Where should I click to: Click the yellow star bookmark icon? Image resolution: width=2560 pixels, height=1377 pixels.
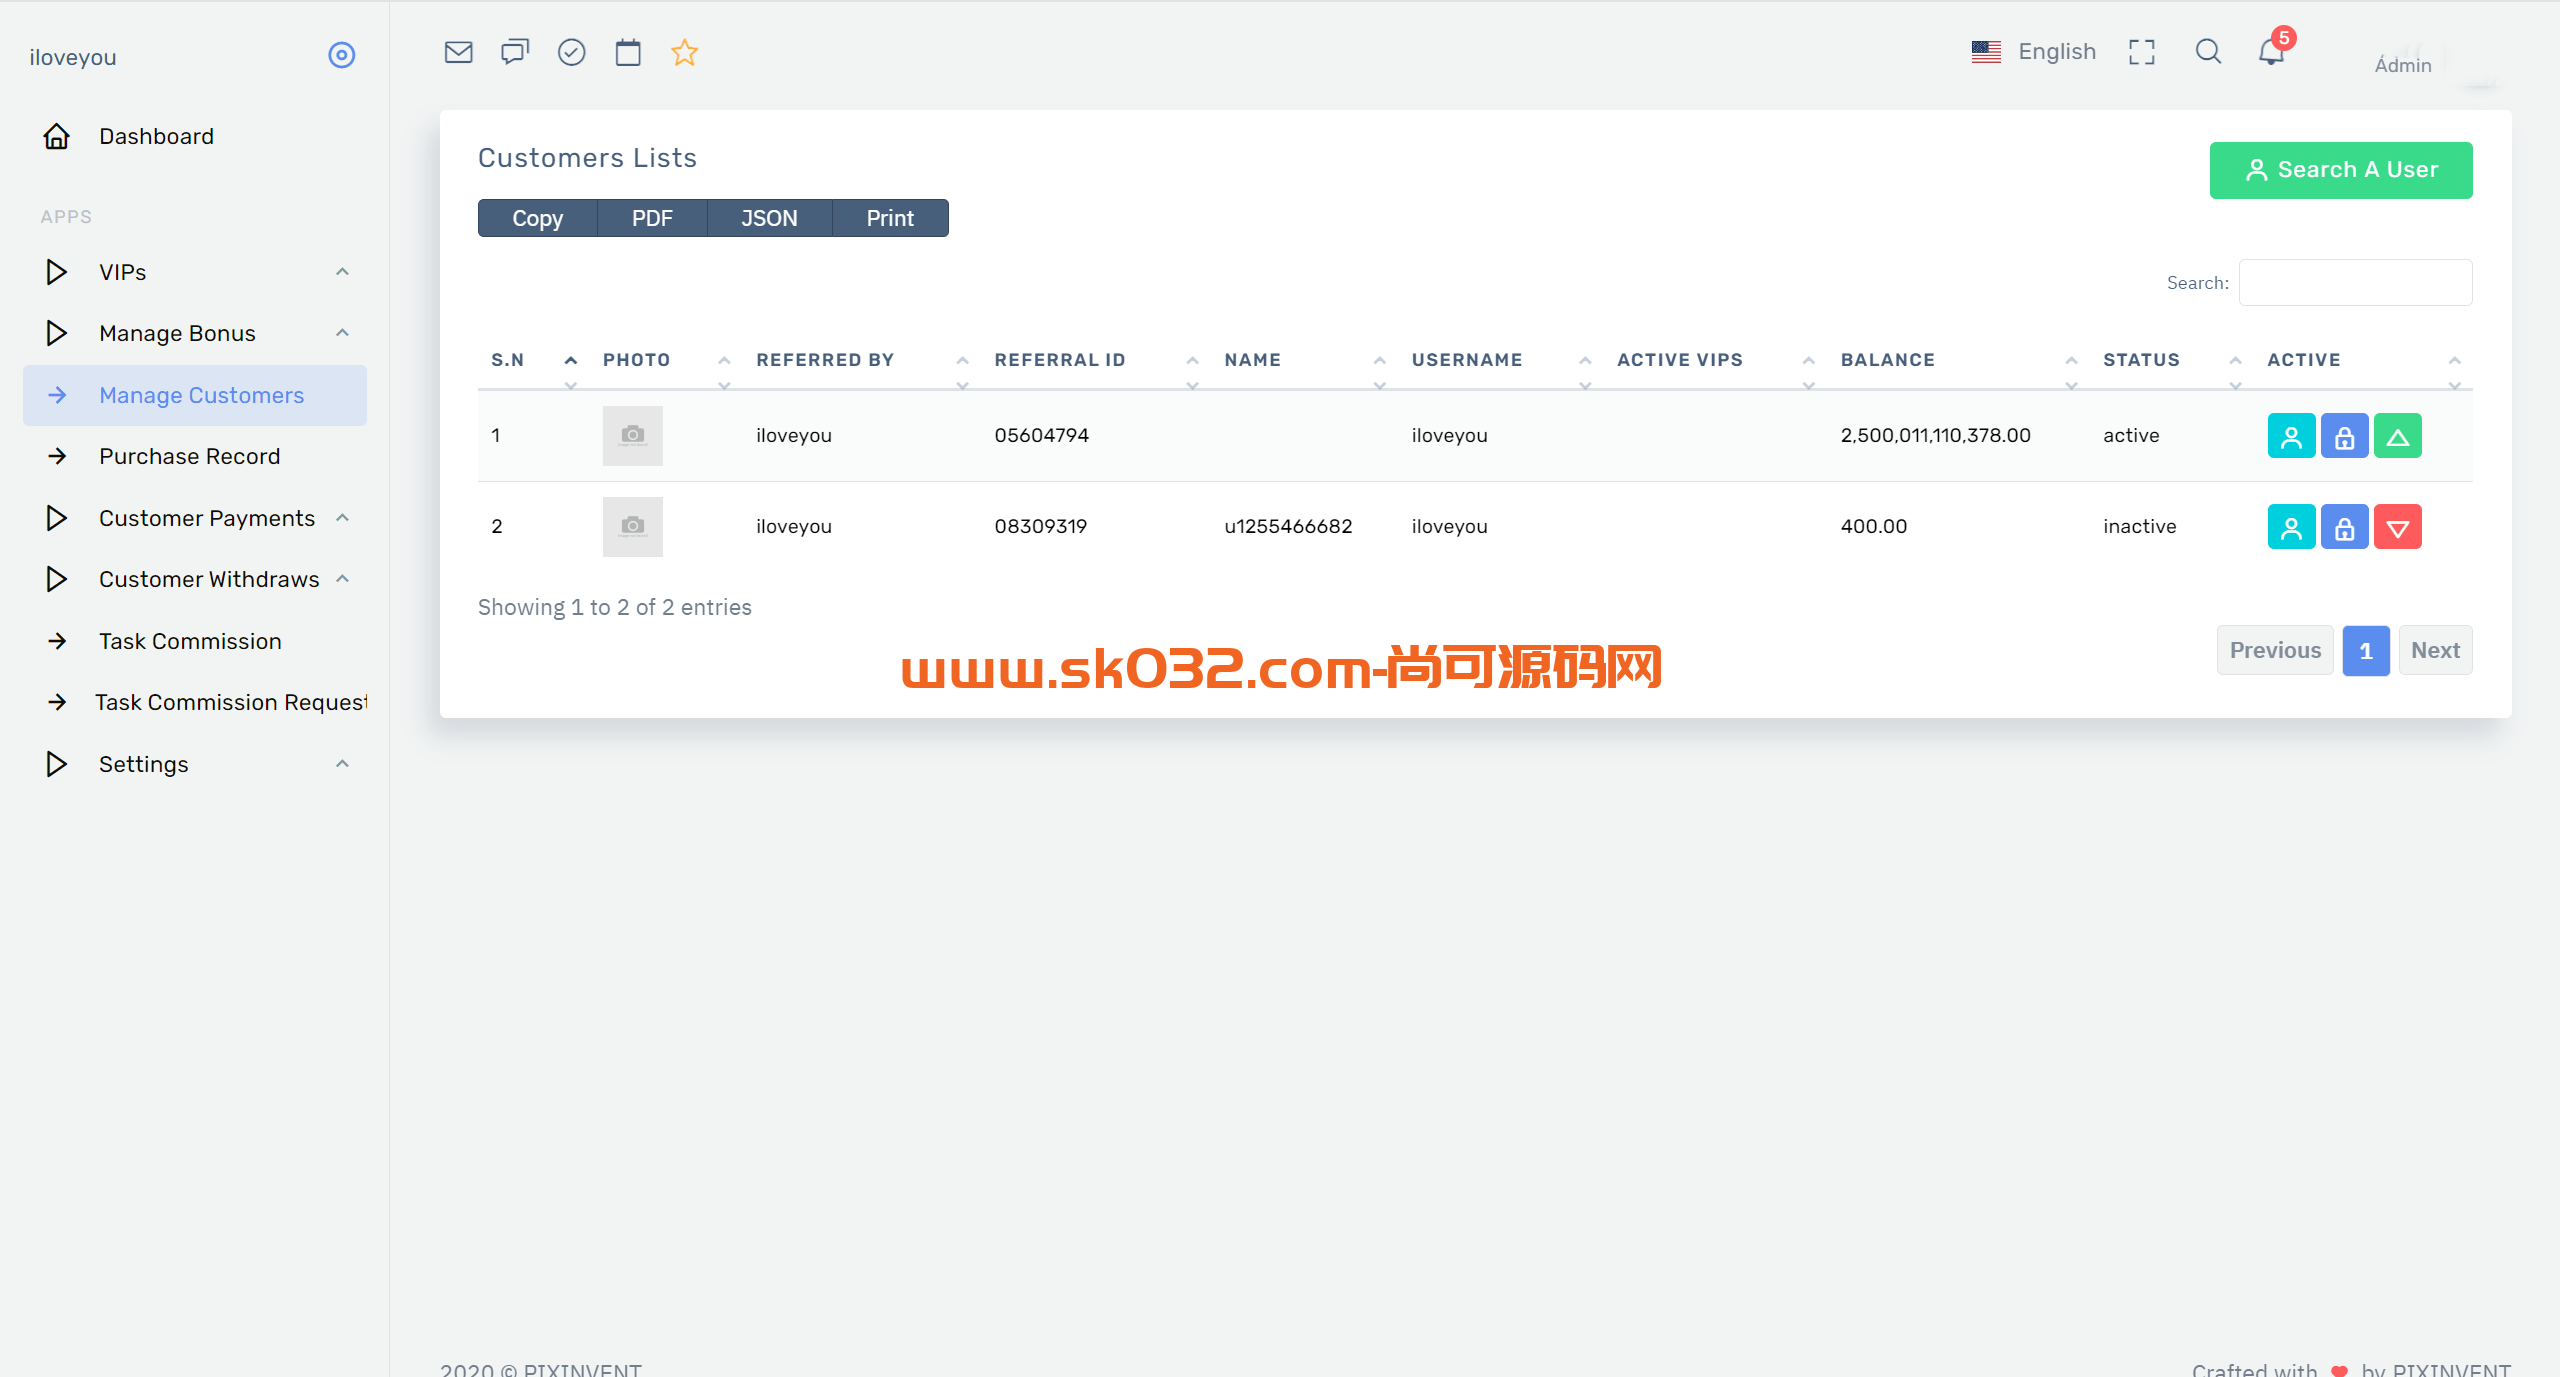[684, 52]
